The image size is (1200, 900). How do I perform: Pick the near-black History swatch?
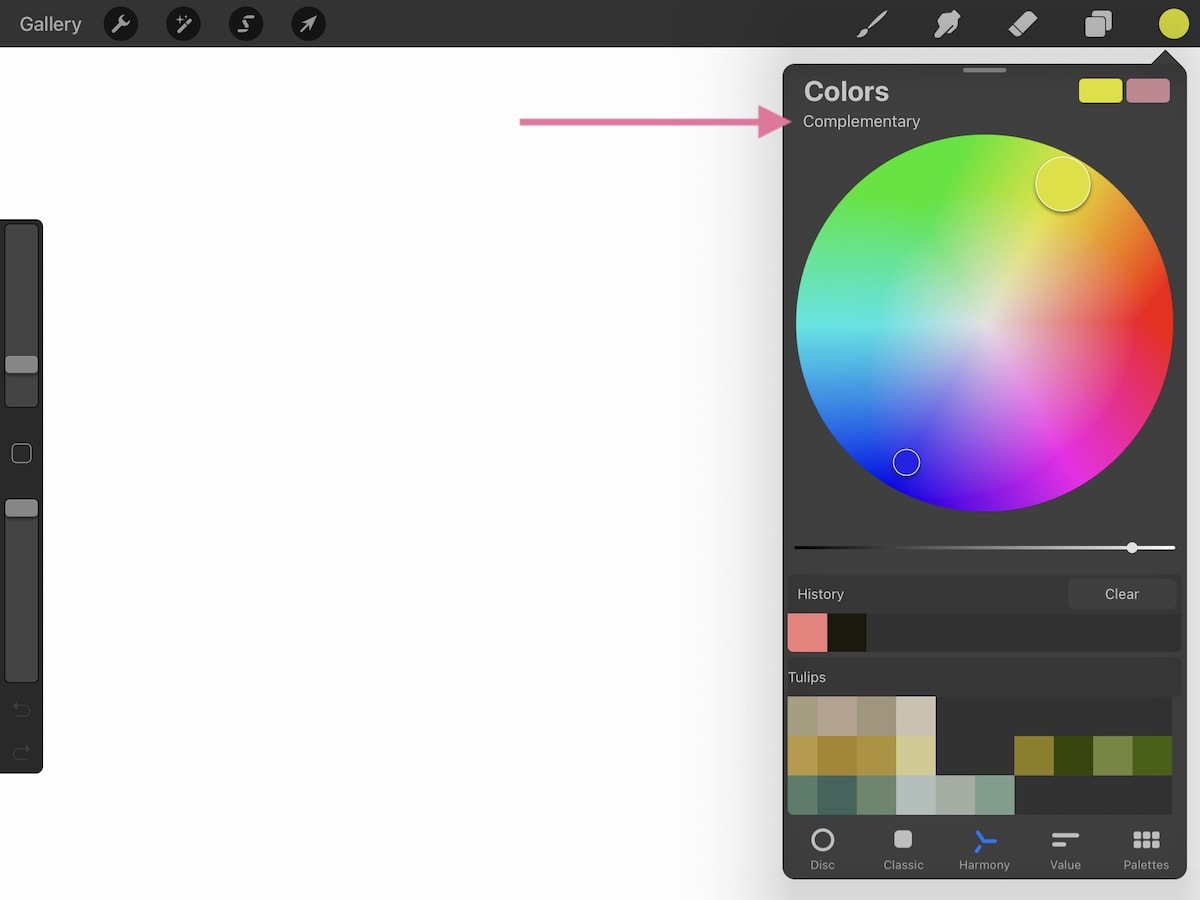tap(847, 633)
